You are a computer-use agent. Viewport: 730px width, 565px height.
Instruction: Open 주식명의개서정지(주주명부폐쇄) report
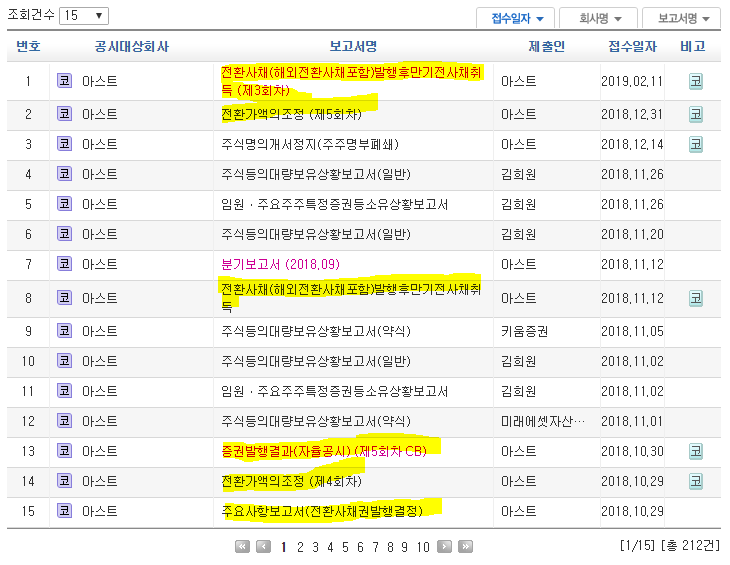coord(310,144)
